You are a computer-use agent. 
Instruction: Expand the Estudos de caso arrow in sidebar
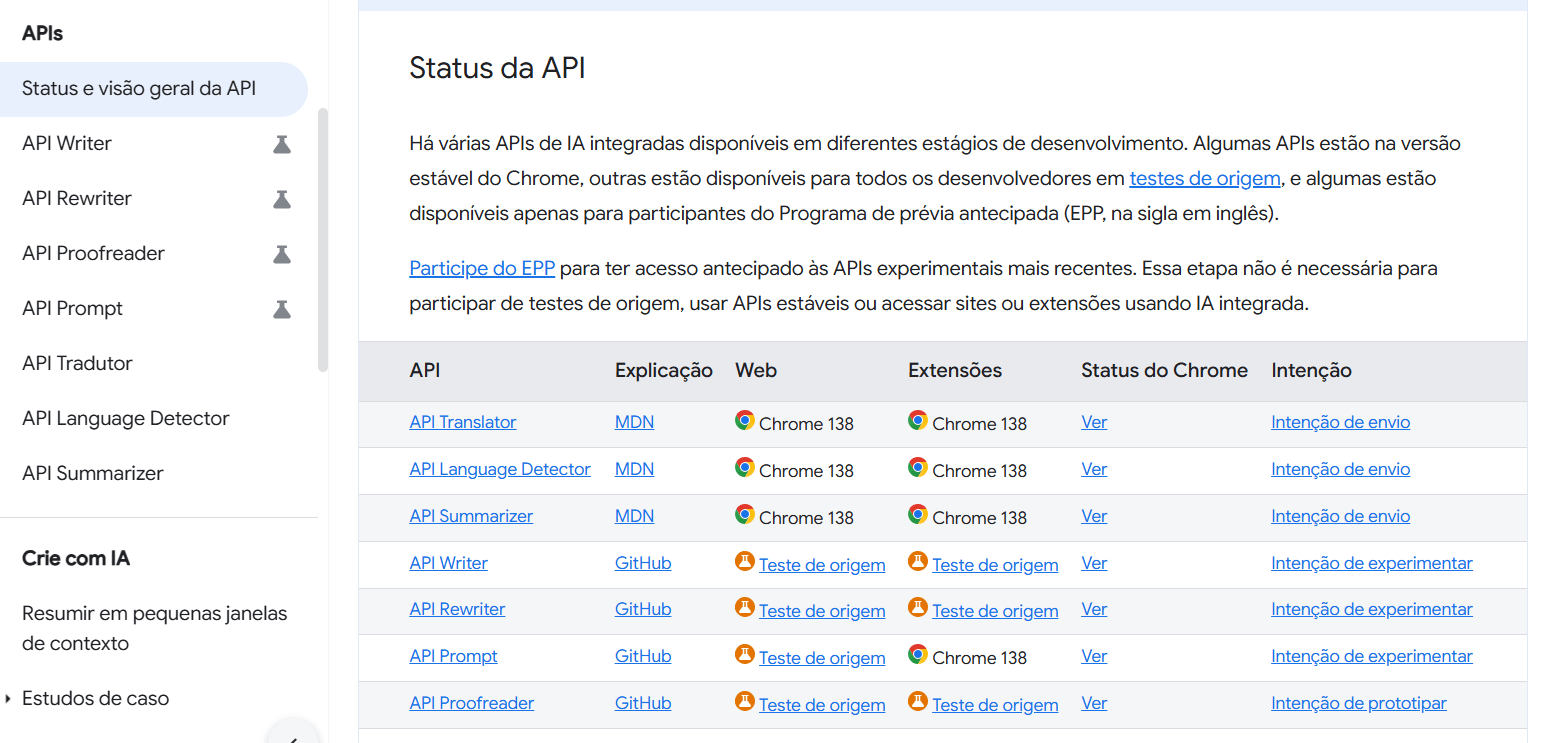click(x=8, y=699)
